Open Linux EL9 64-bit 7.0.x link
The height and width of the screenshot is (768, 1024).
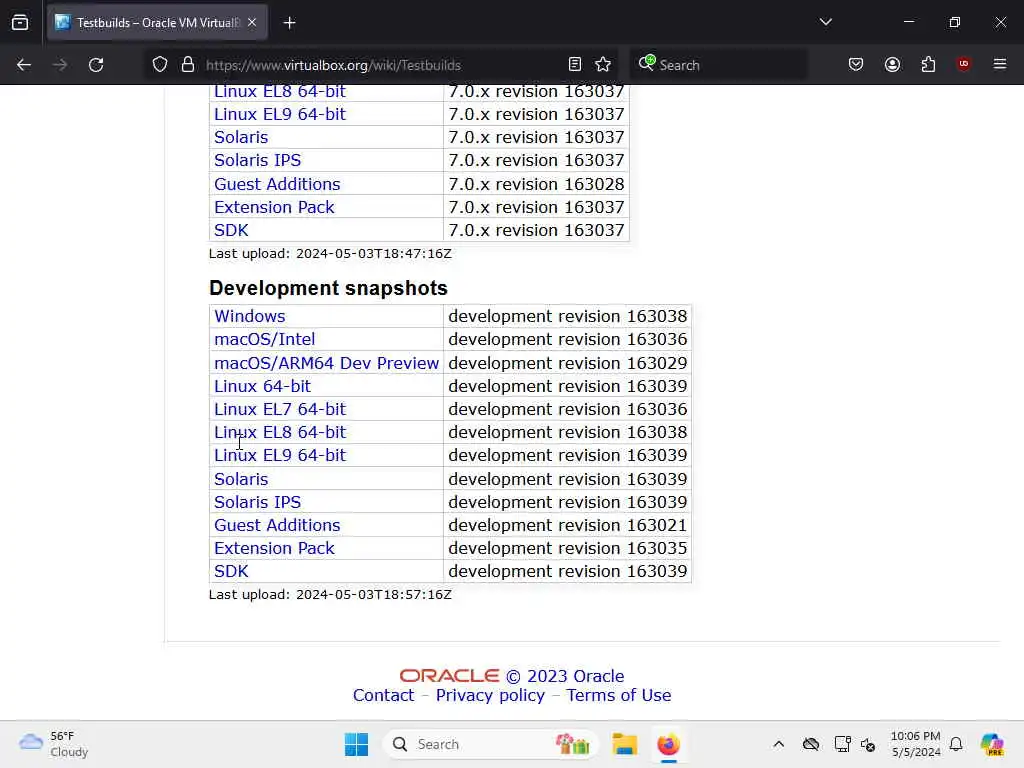tap(280, 114)
